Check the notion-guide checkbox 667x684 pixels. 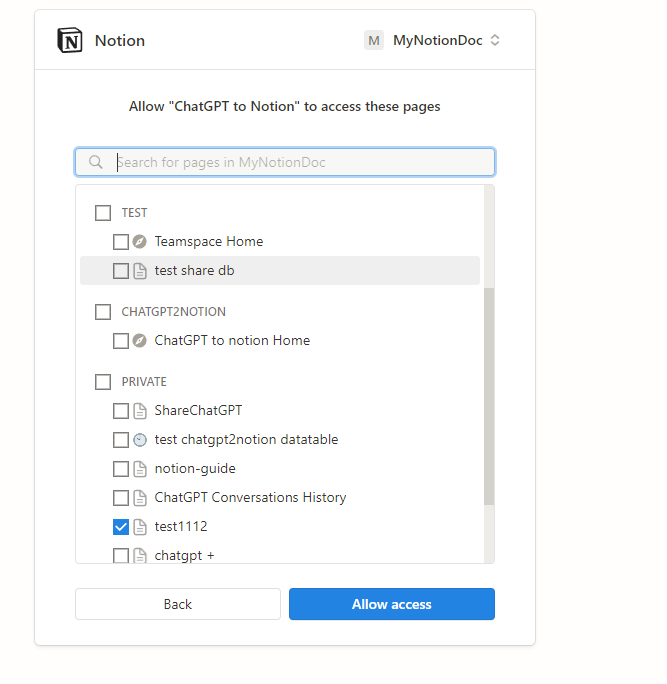121,469
